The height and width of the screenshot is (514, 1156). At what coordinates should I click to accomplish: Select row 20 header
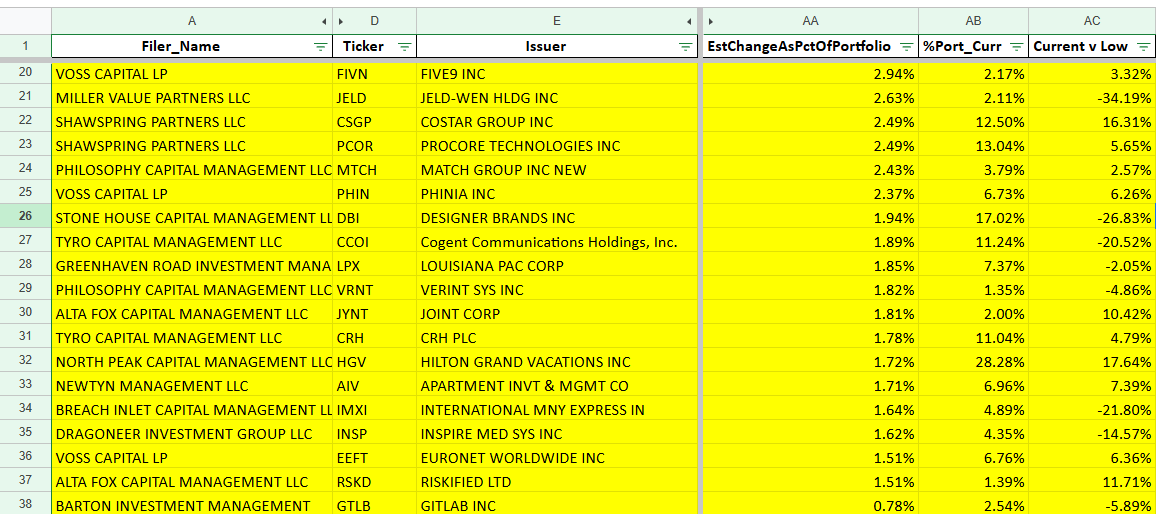pyautogui.click(x=26, y=73)
